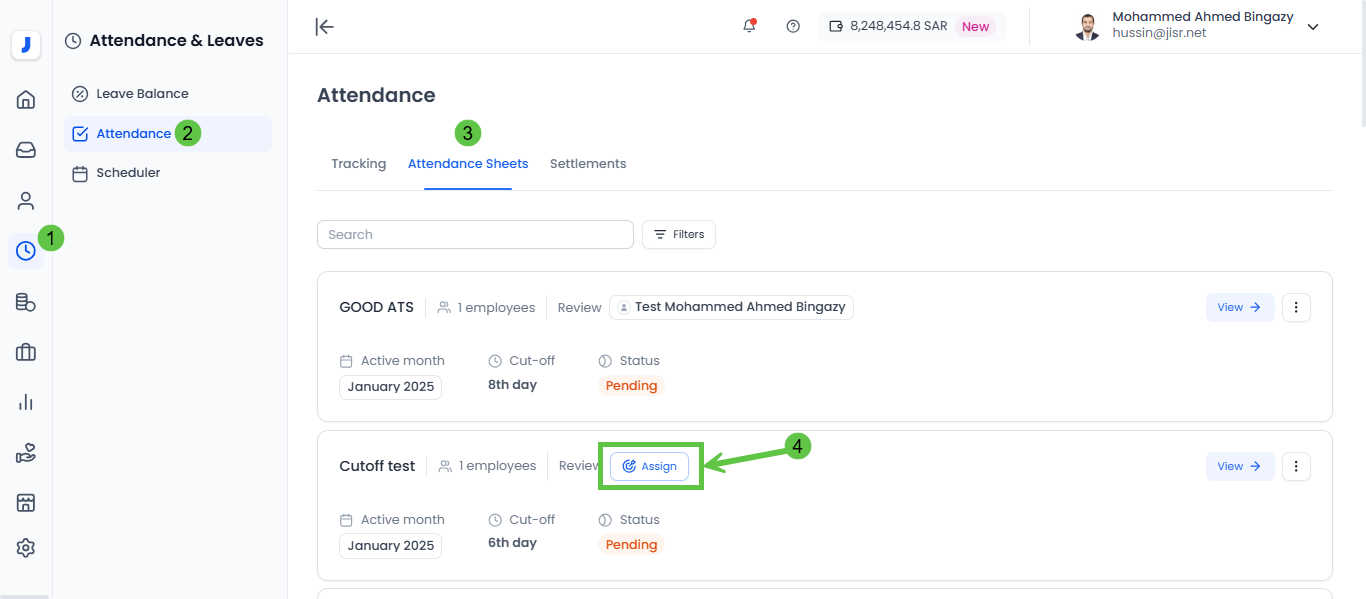
Task: Open the Organization briefcase icon
Action: [25, 352]
